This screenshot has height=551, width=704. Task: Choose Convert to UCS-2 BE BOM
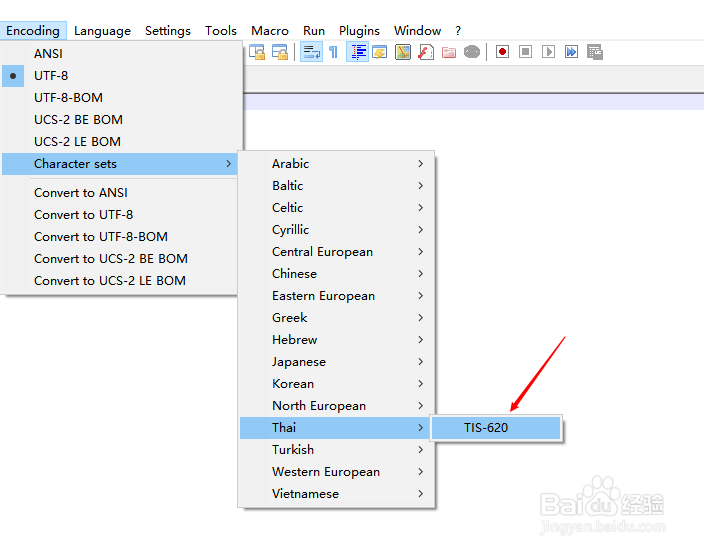(x=120, y=259)
